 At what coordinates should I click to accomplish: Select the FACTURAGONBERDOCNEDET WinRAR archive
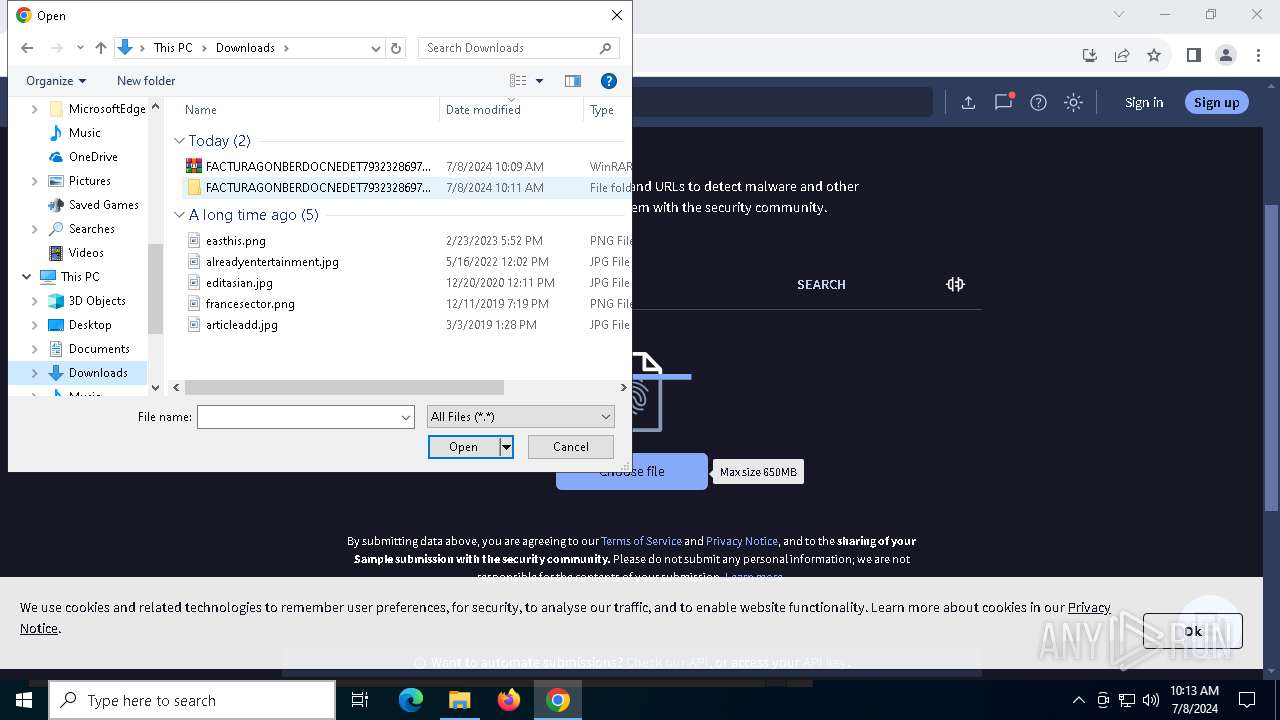[x=318, y=167]
